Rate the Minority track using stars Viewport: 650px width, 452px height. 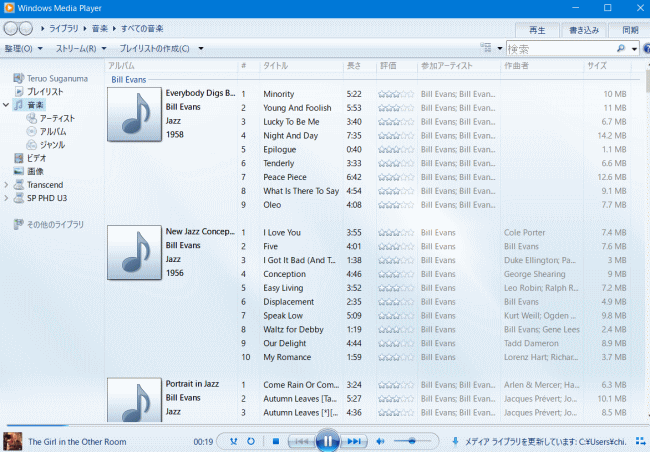396,94
